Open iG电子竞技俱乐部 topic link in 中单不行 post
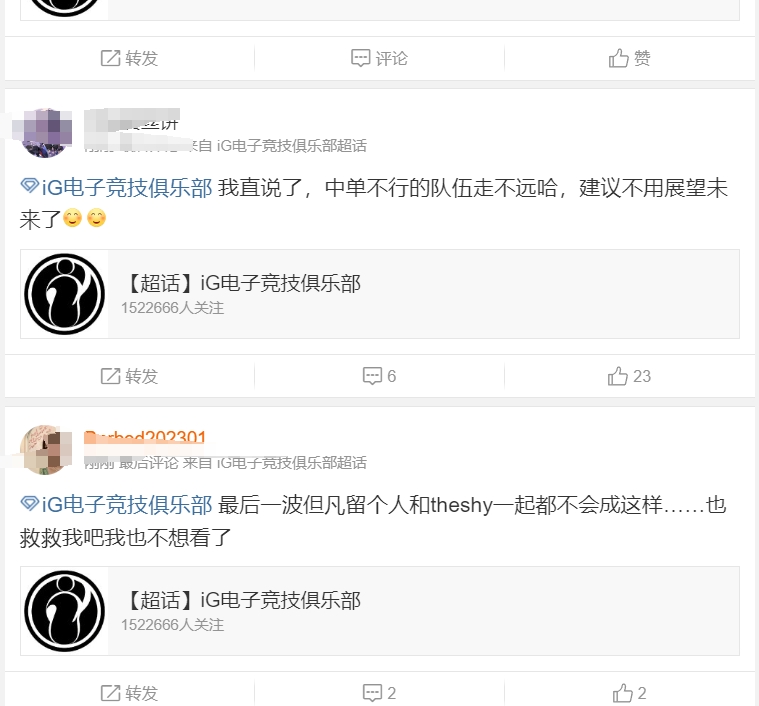This screenshot has width=759, height=706. coord(127,188)
